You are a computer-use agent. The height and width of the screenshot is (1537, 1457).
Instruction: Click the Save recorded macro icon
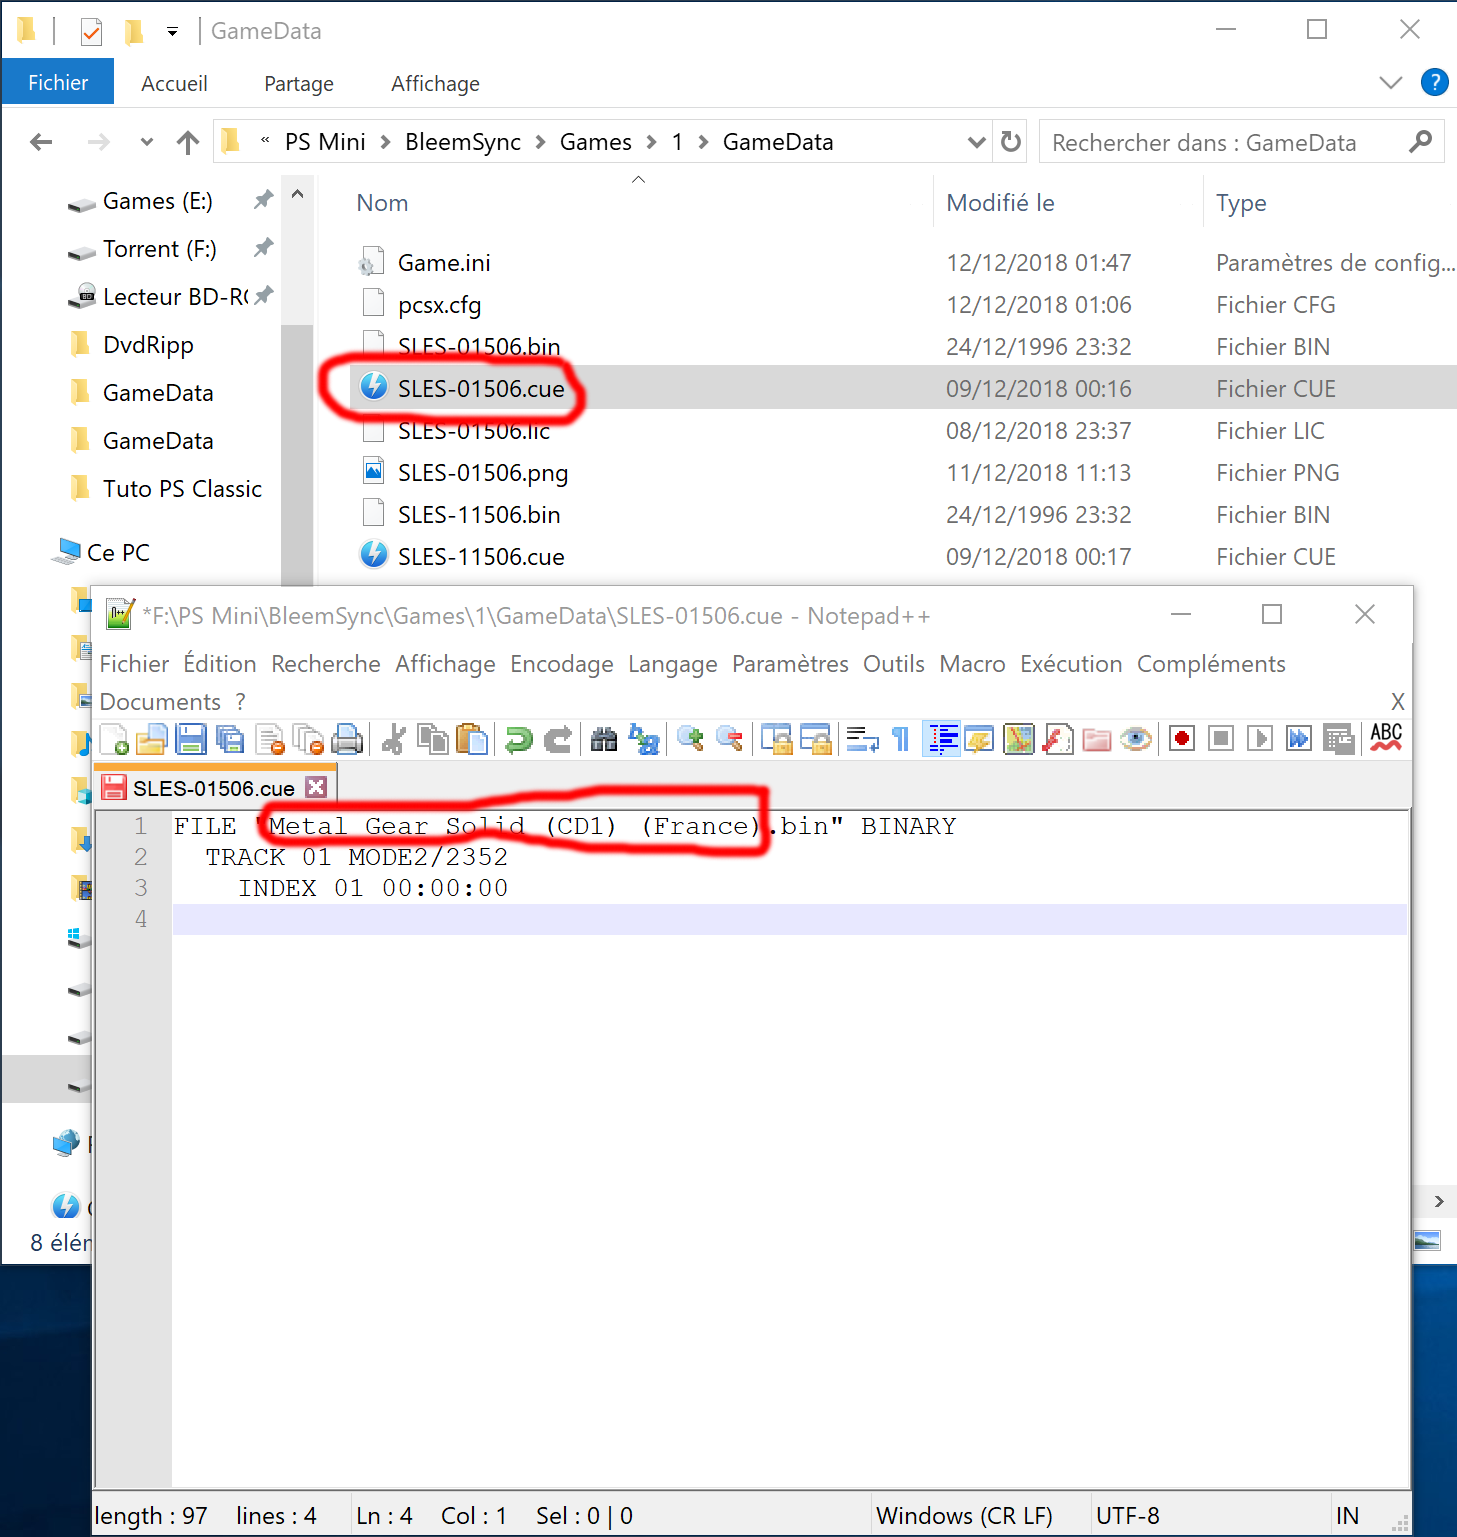point(1338,739)
